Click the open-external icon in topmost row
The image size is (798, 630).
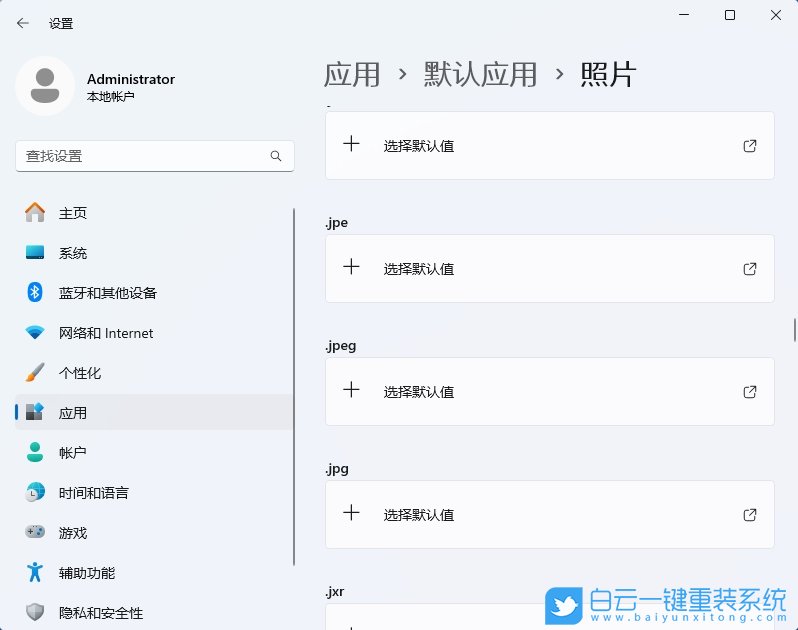pos(750,146)
